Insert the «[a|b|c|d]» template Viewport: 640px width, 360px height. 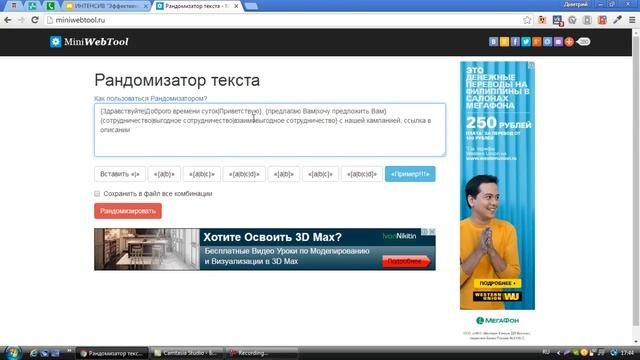point(362,174)
